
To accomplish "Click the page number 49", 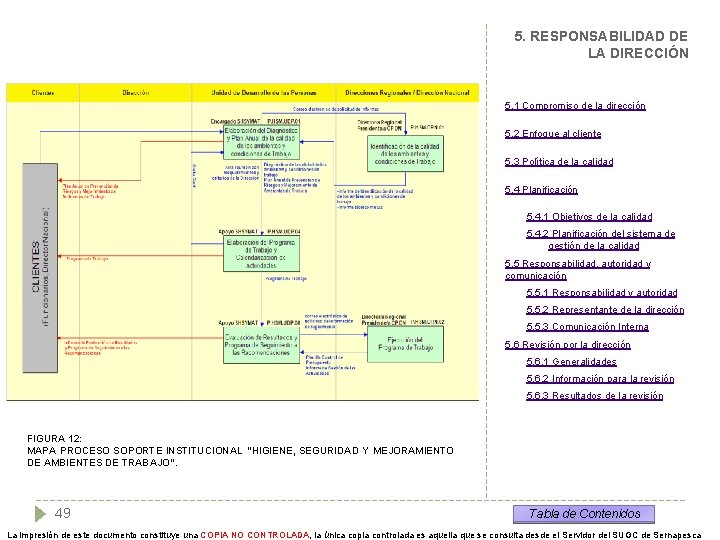I will tap(63, 513).
